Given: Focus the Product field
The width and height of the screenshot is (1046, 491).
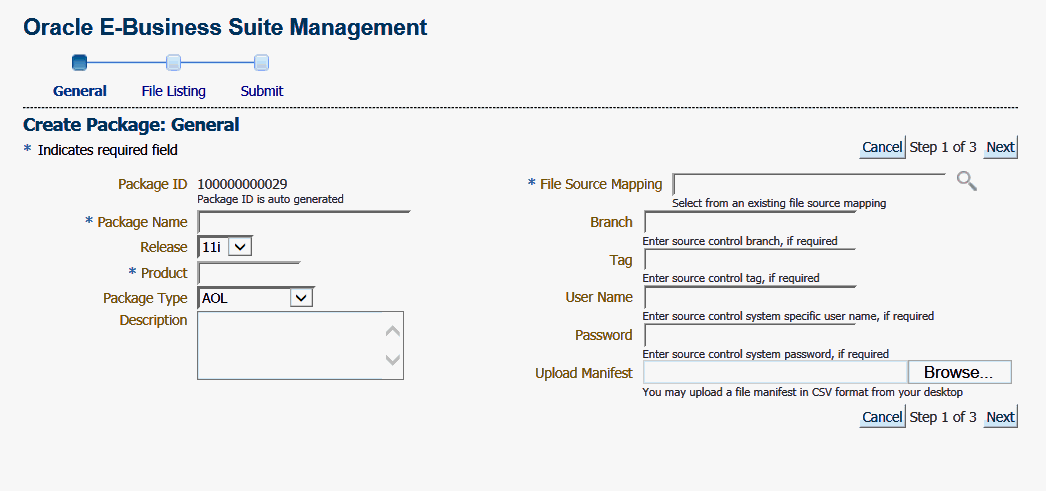Looking at the screenshot, I should point(249,273).
